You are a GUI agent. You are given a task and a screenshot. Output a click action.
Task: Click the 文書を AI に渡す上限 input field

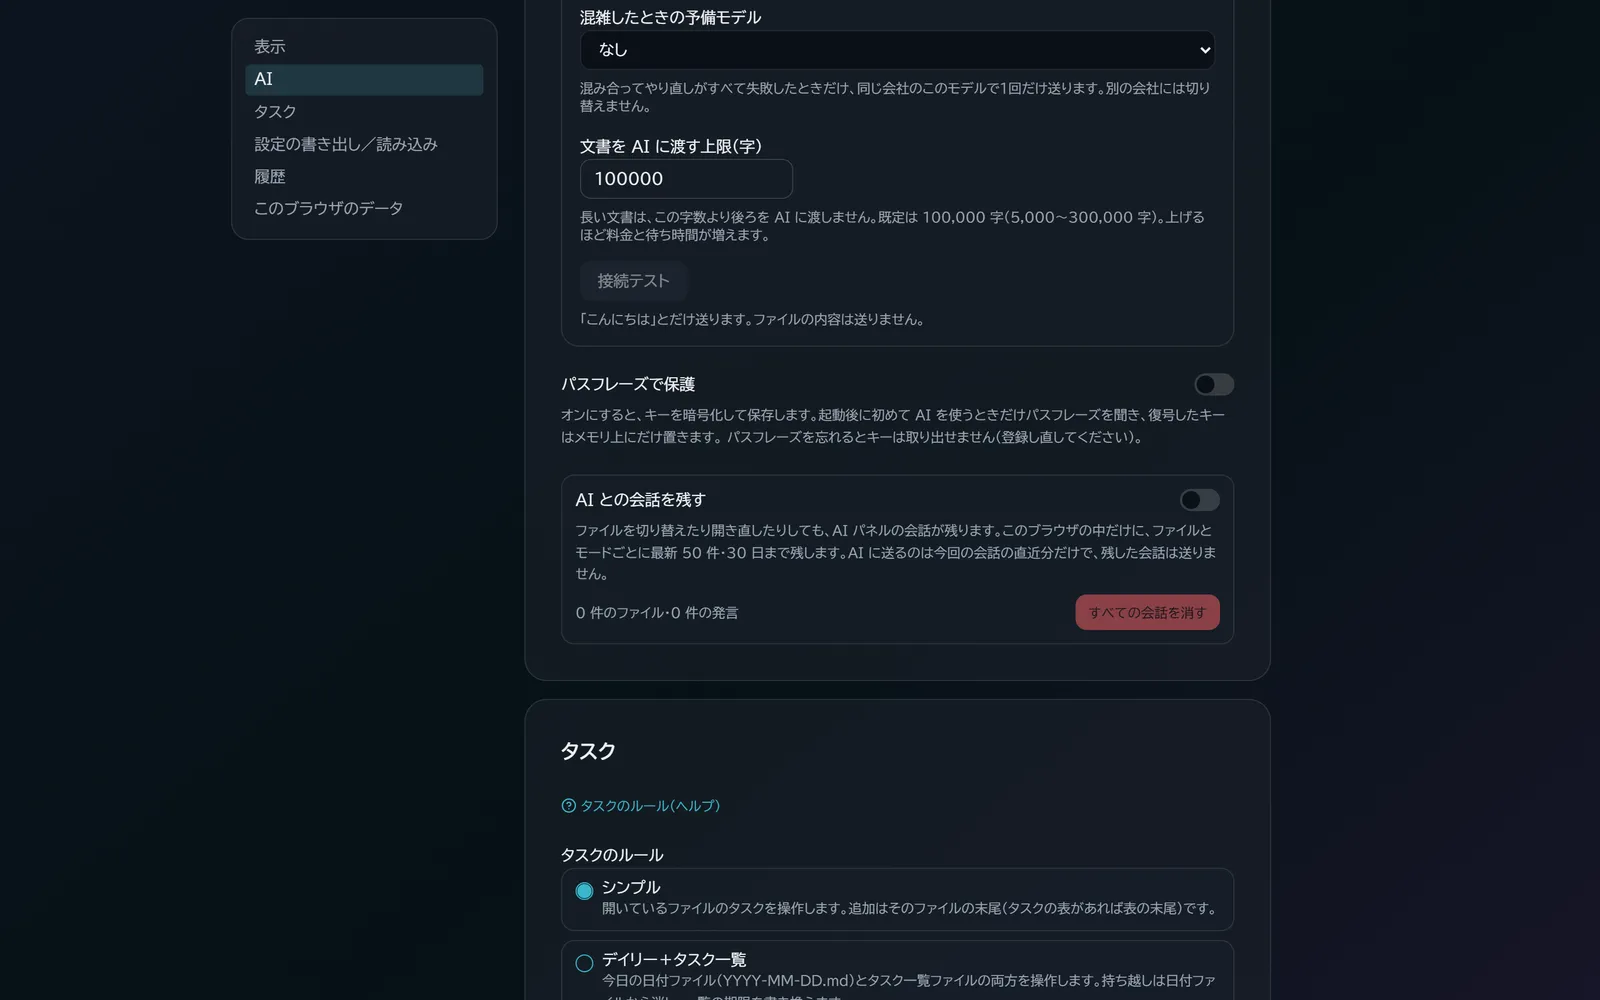(x=686, y=179)
